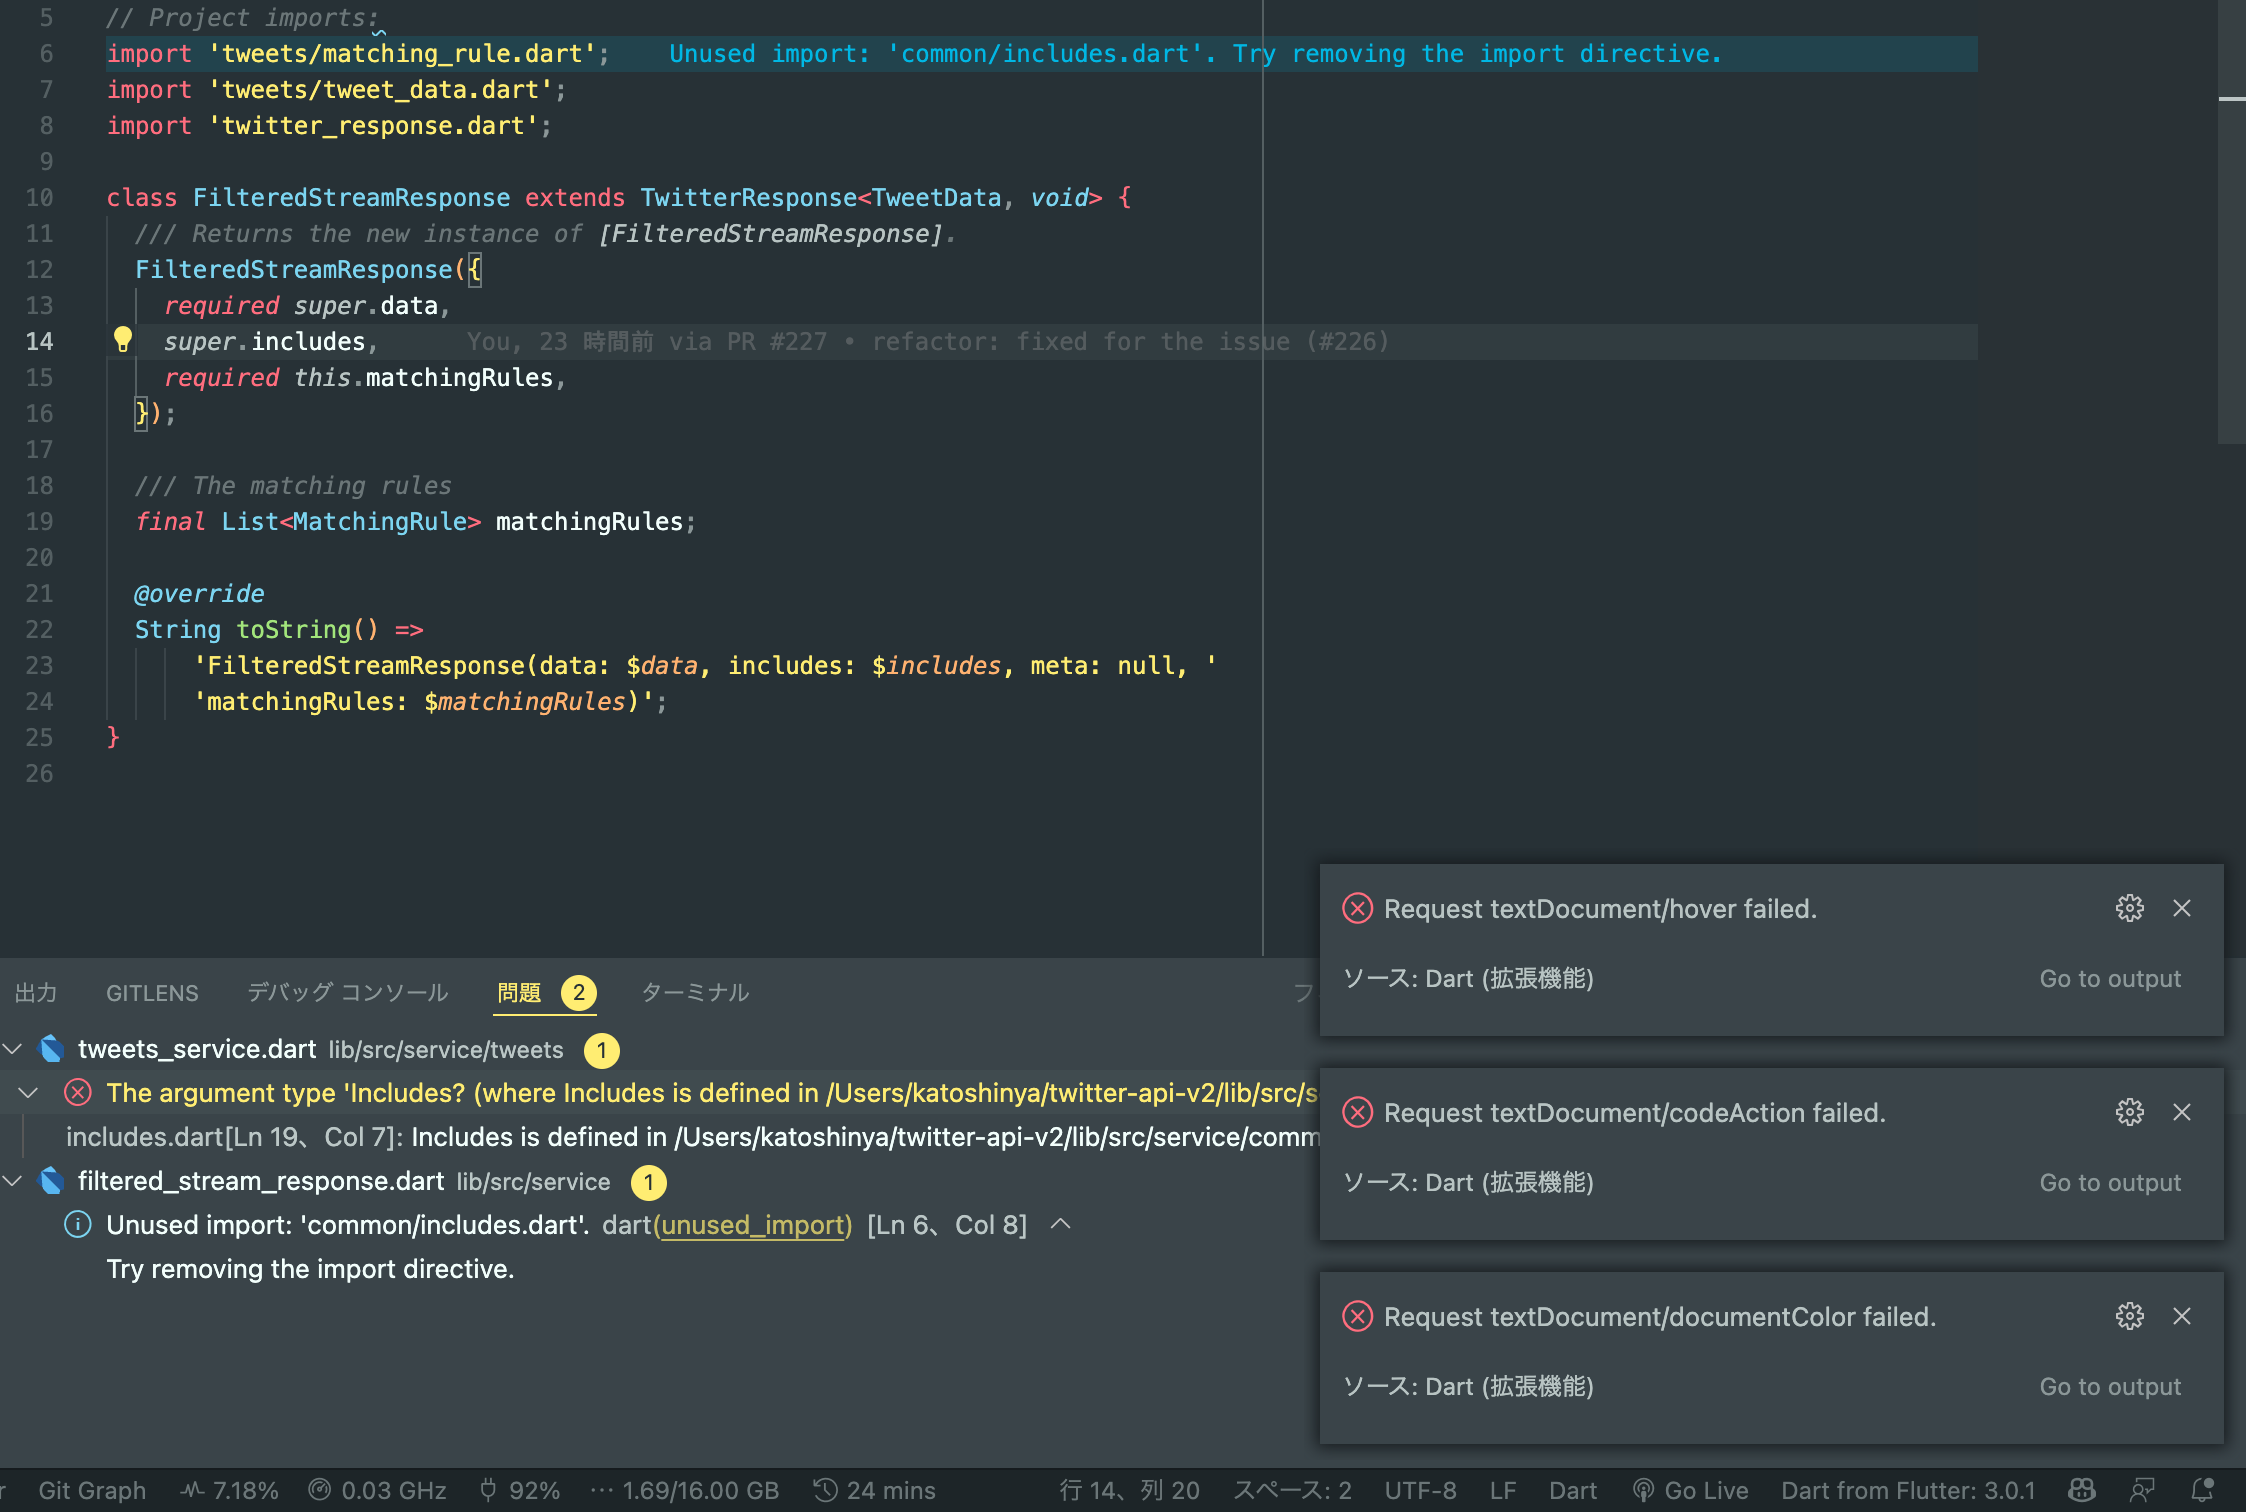Collapse the filtered_stream_response.dart problem group
This screenshot has height=1512, width=2246.
click(13, 1181)
